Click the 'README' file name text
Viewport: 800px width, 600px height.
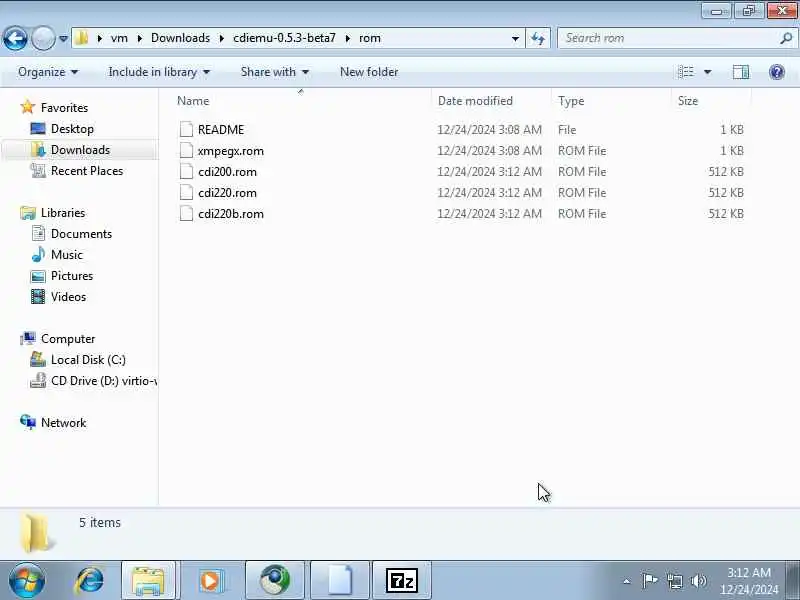coord(221,130)
